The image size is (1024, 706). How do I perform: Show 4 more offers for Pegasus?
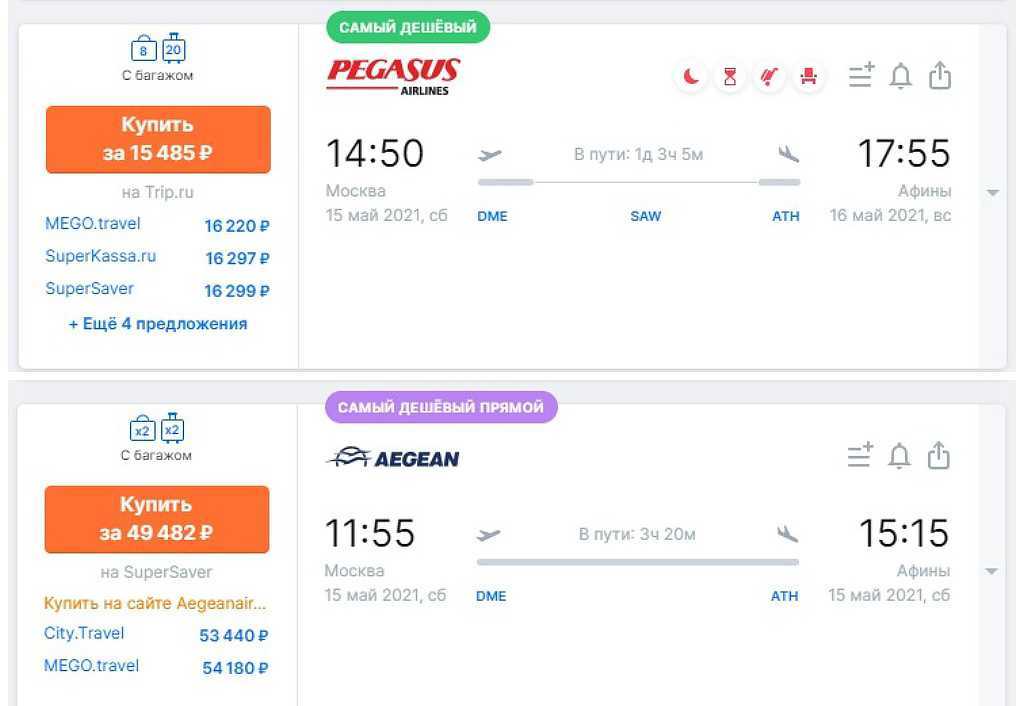158,324
